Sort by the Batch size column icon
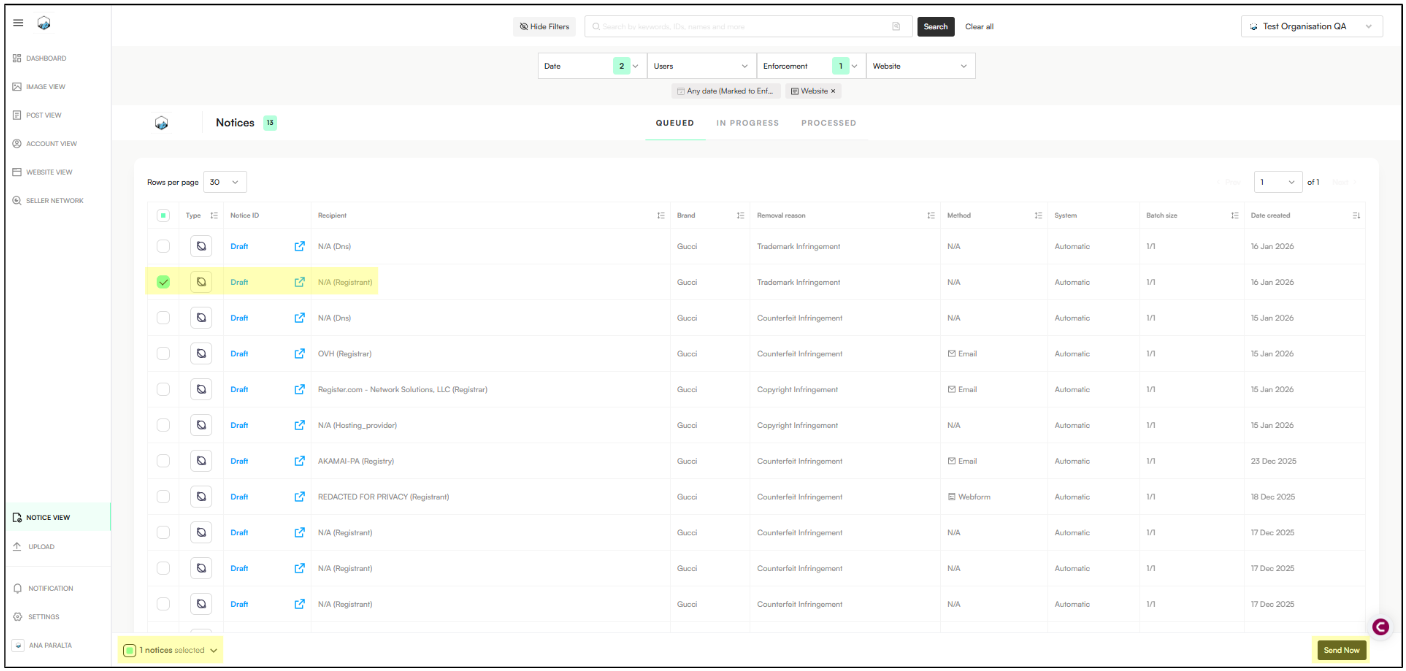The height and width of the screenshot is (671, 1406). point(1236,215)
